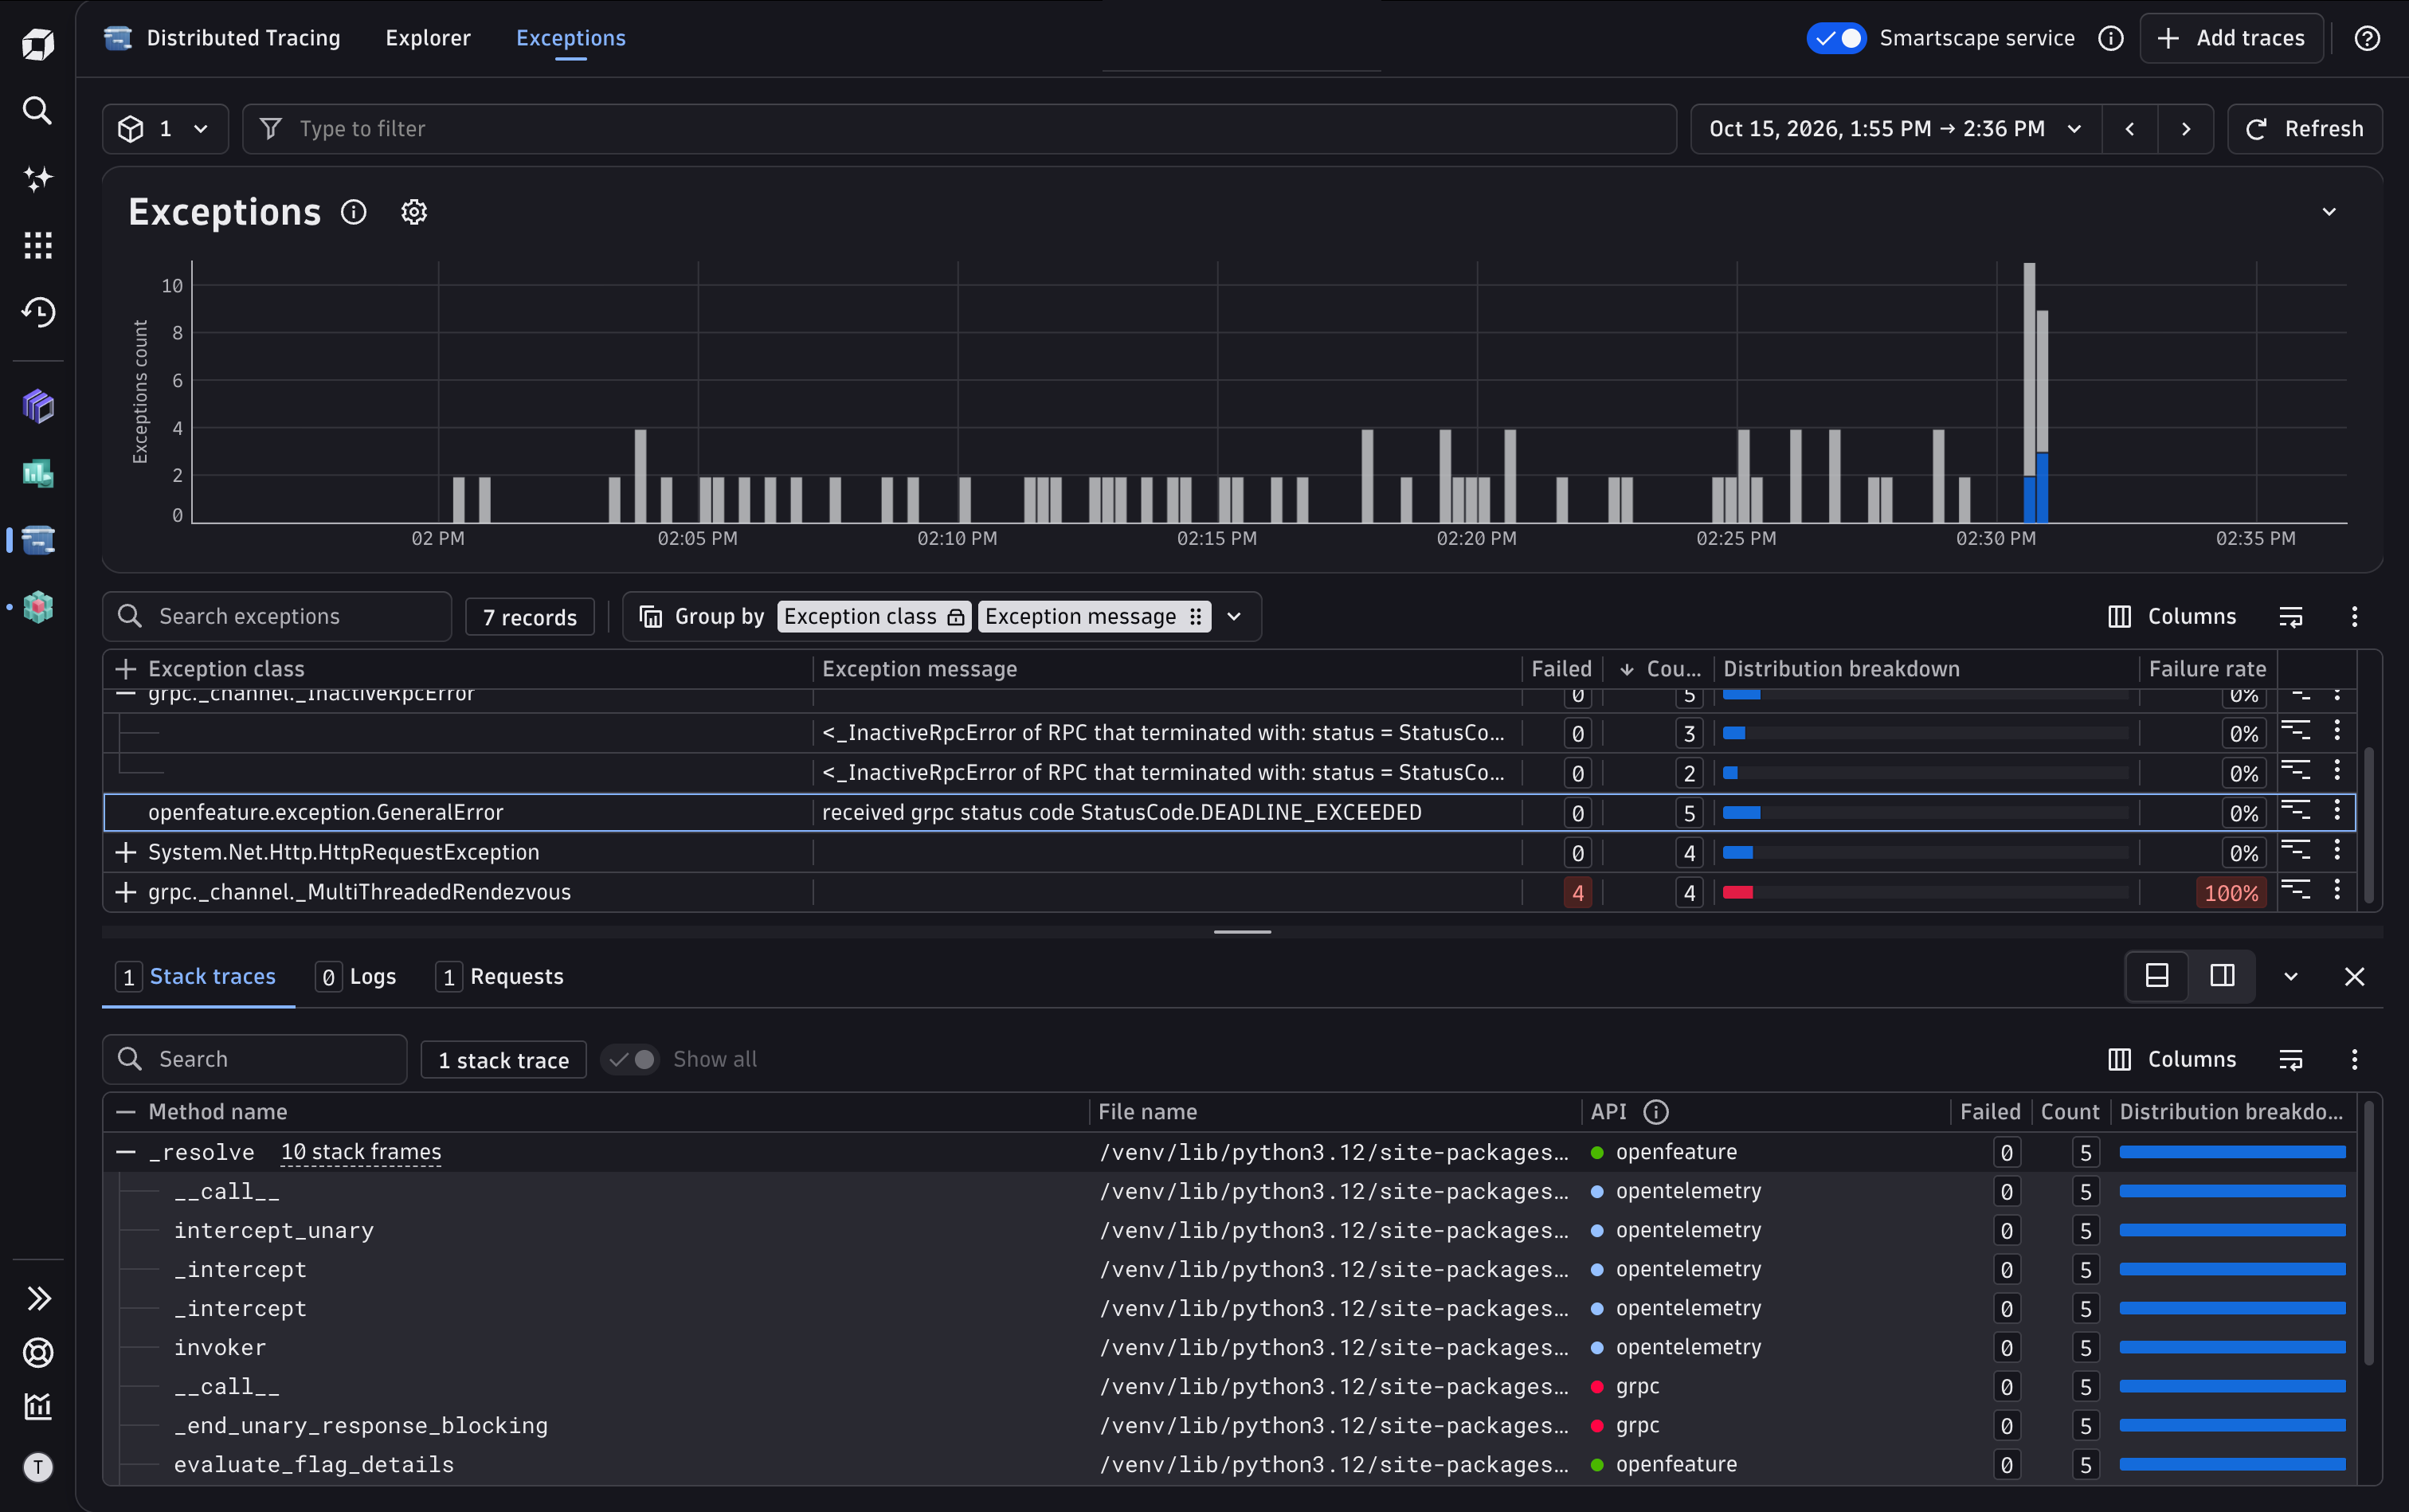Collapse the Exceptions chart section chevron
Image resolution: width=2409 pixels, height=1512 pixels.
[x=2329, y=212]
